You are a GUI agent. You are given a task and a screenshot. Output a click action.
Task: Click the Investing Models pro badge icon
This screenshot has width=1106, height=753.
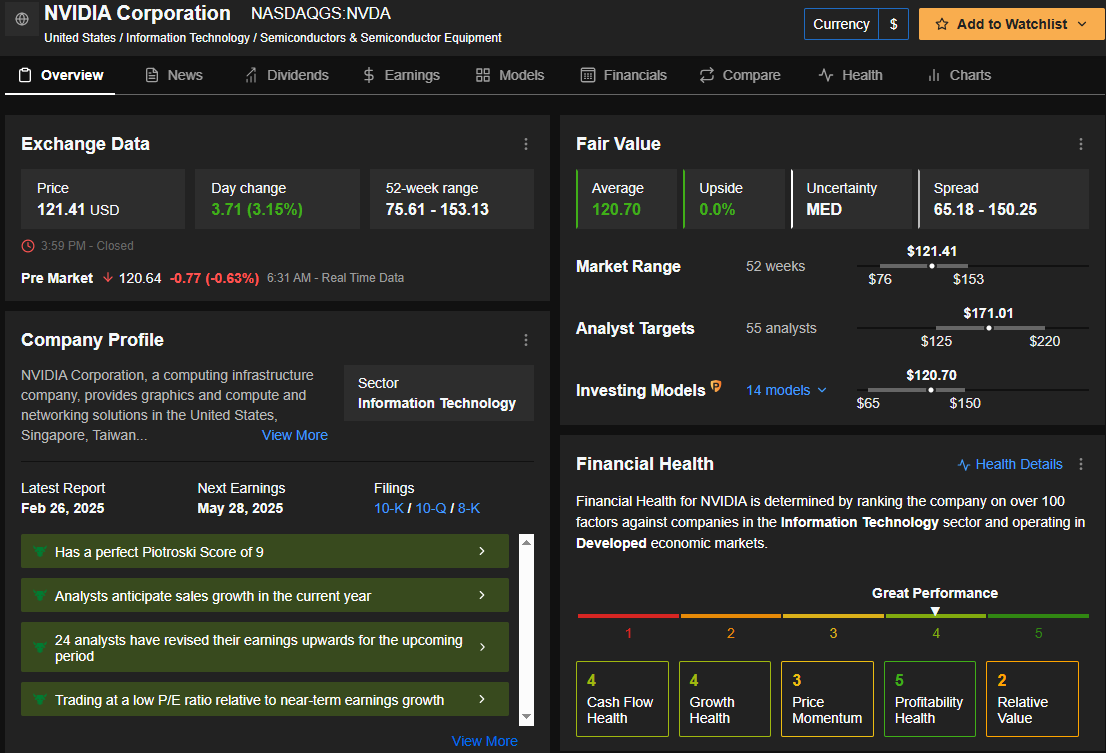coord(716,386)
